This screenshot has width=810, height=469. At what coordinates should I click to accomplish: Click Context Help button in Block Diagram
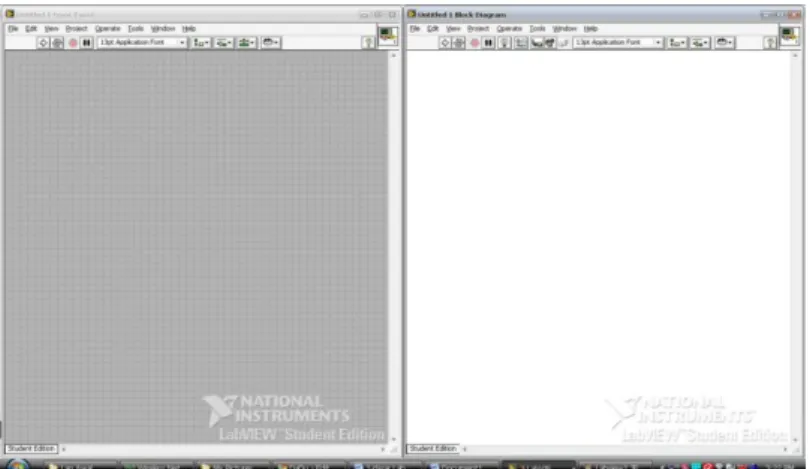(x=770, y=42)
